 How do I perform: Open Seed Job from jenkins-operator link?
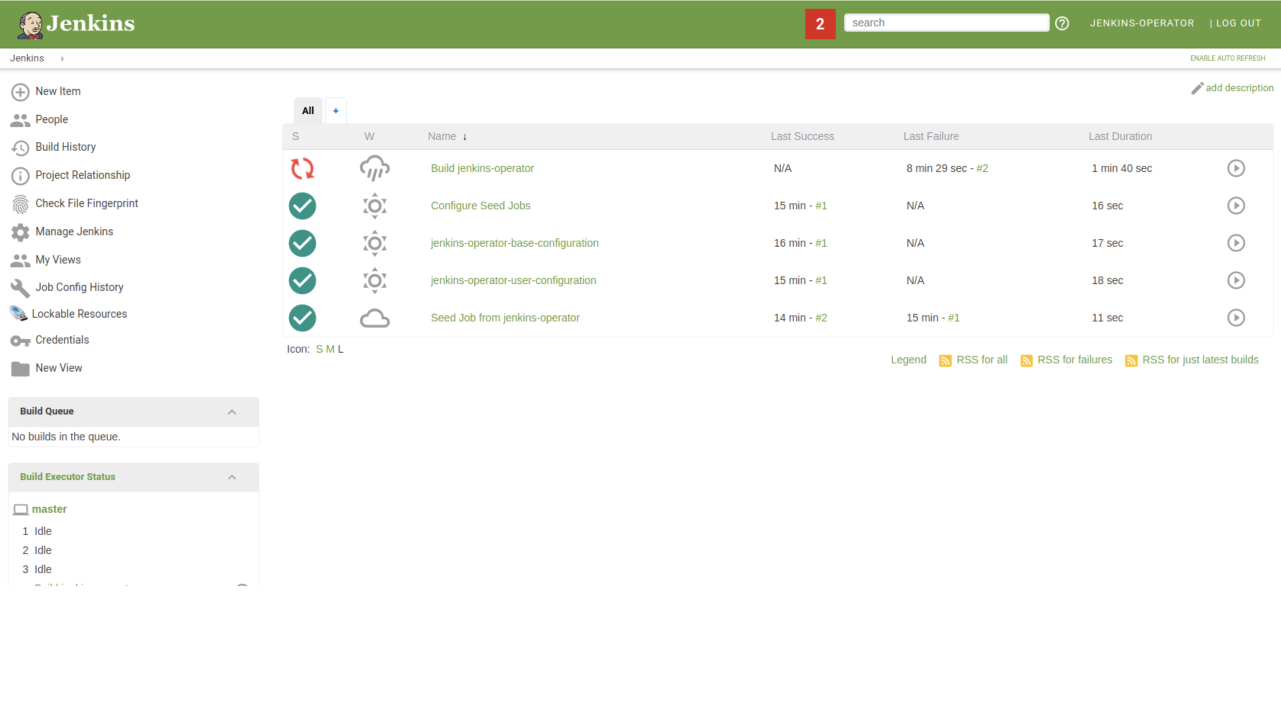505,318
